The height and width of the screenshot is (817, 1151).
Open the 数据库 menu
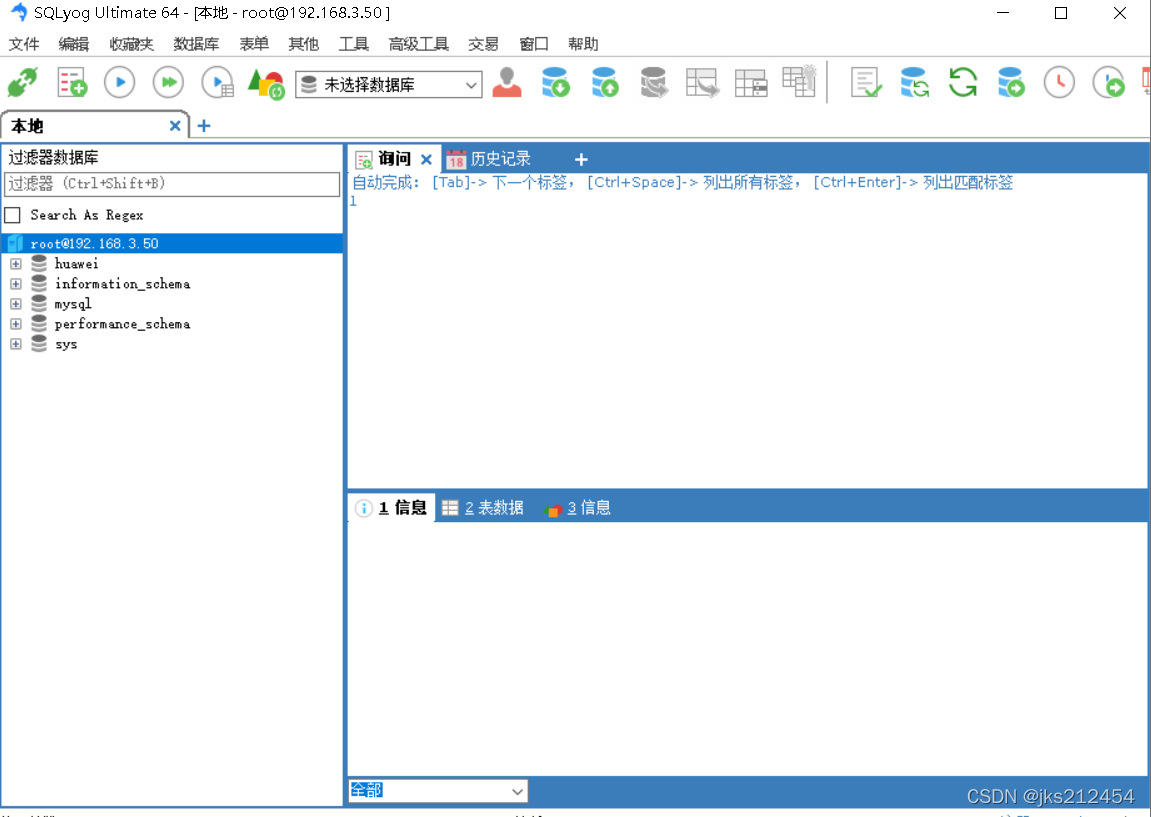pos(196,44)
